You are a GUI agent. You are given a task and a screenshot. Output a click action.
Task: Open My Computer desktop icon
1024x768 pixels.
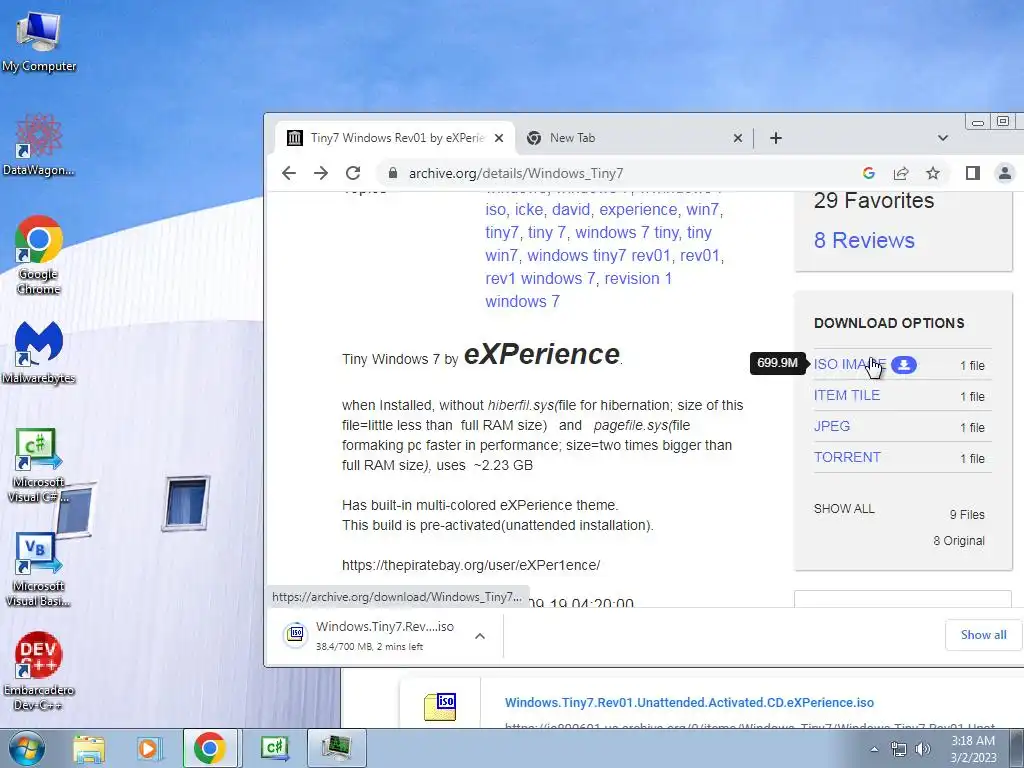pyautogui.click(x=39, y=41)
